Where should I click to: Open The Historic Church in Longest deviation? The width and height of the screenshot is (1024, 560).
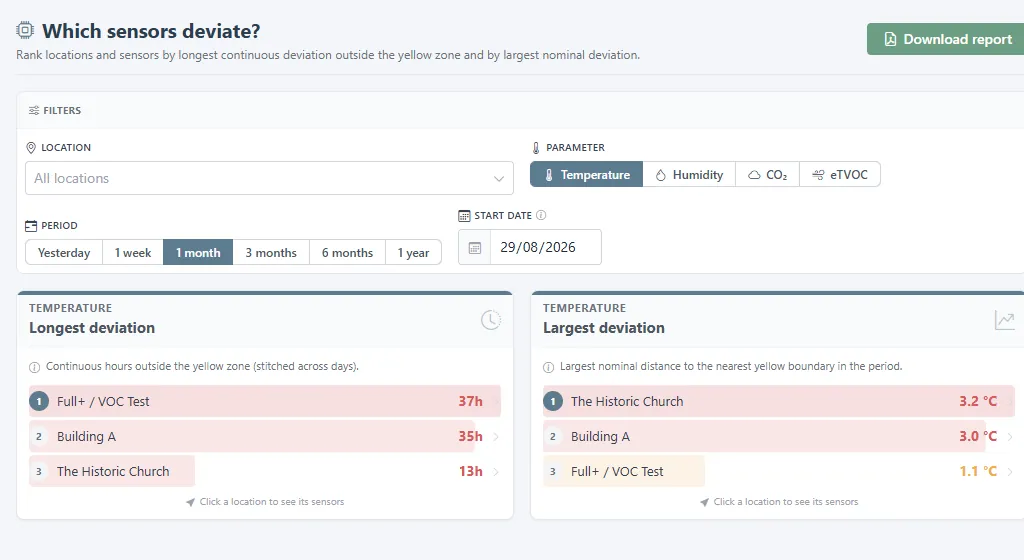[264, 471]
